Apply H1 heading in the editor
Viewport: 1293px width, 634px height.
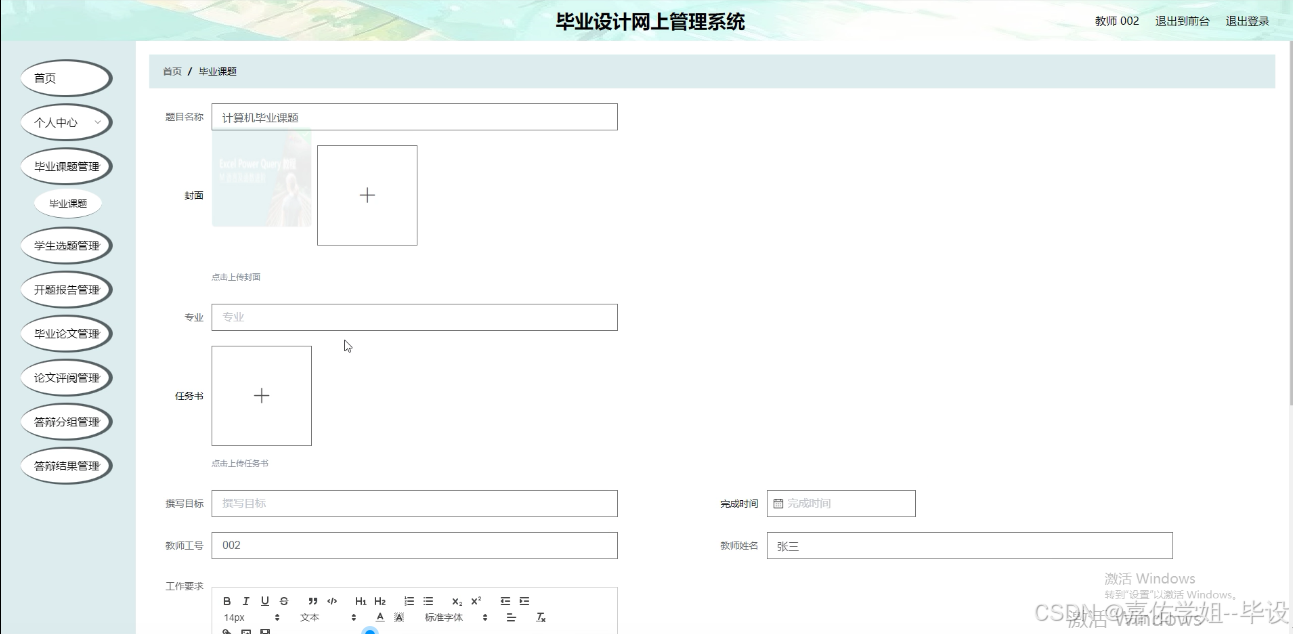tap(362, 601)
